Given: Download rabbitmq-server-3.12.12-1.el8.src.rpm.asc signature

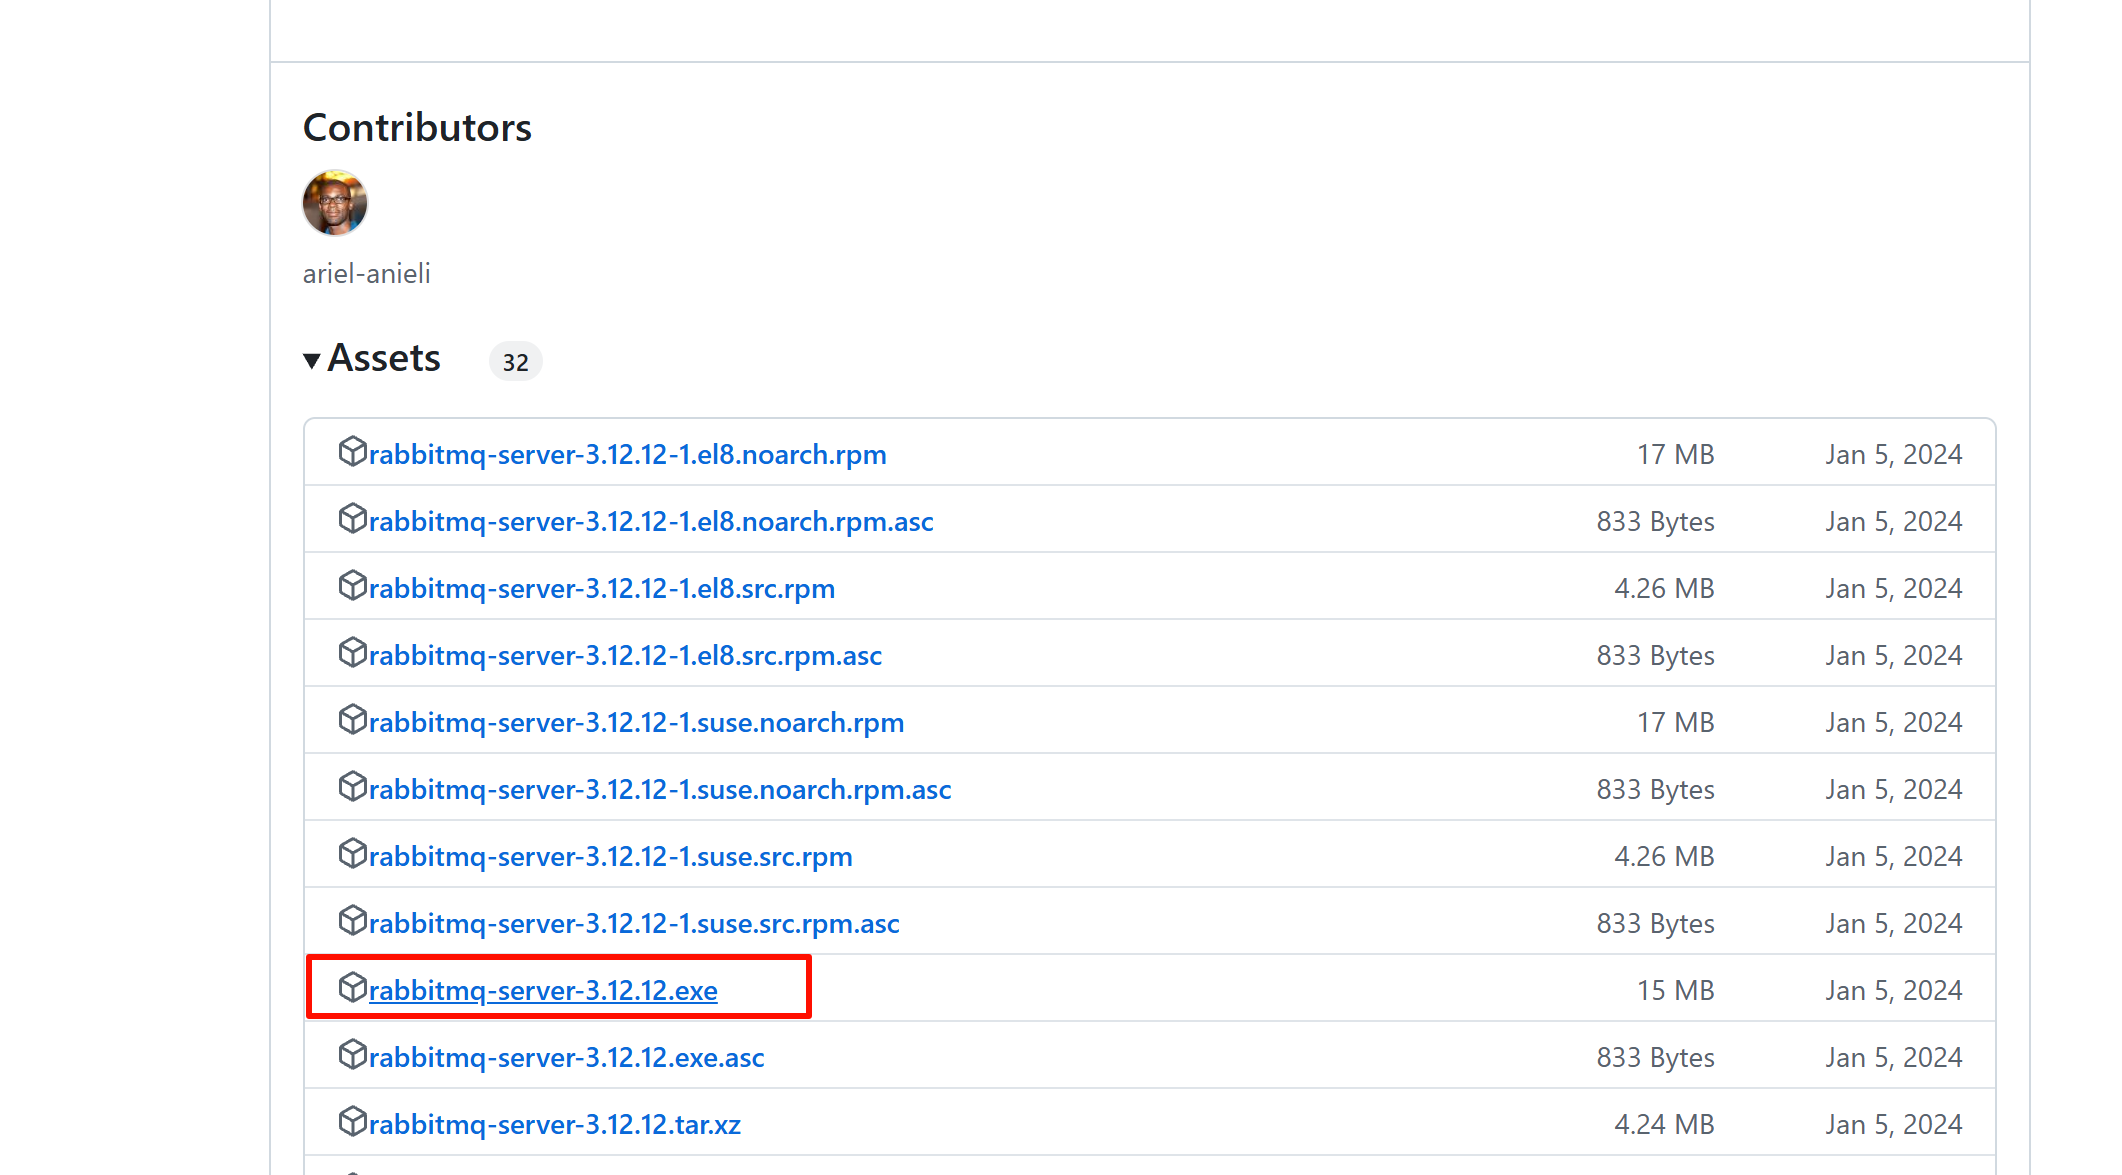Looking at the screenshot, I should tap(625, 655).
